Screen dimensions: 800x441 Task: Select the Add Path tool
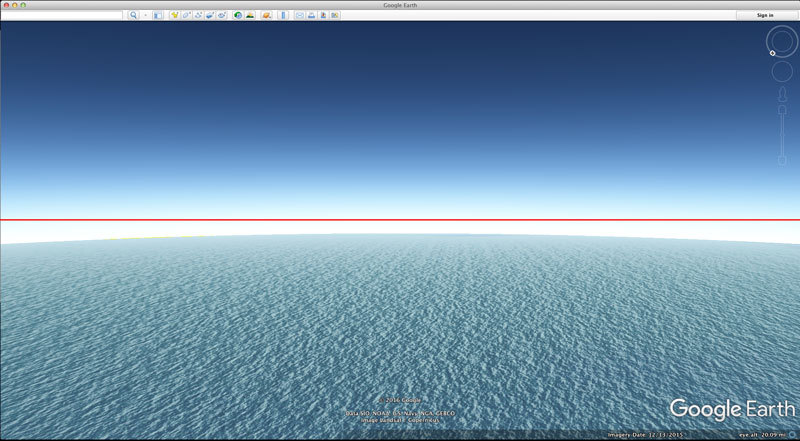pyautogui.click(x=198, y=15)
